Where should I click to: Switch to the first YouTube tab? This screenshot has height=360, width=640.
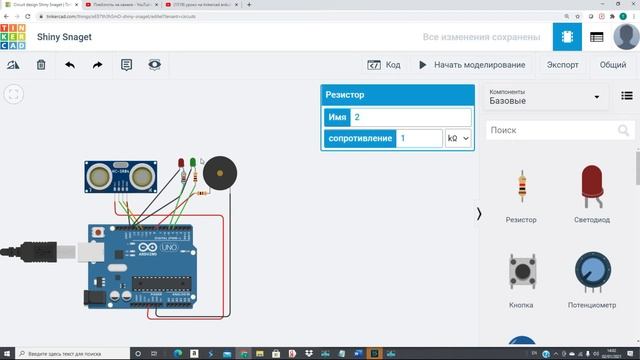(x=122, y=4)
